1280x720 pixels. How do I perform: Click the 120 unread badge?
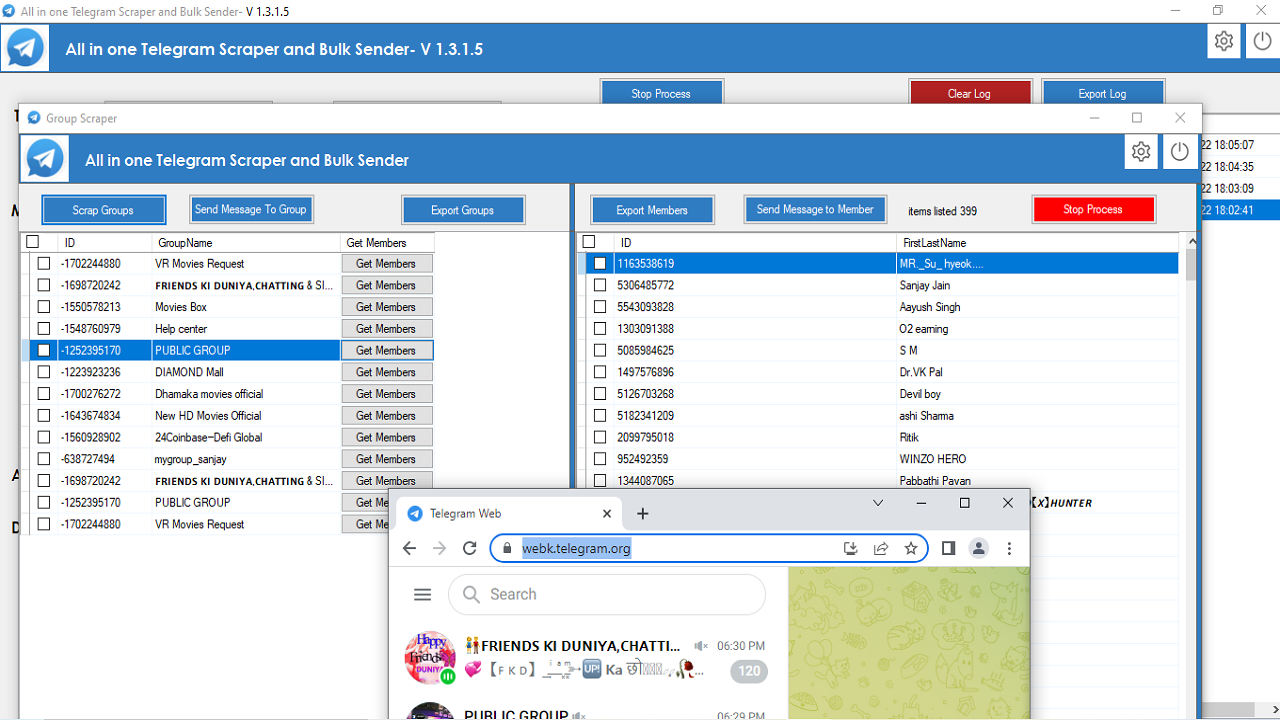click(x=749, y=671)
